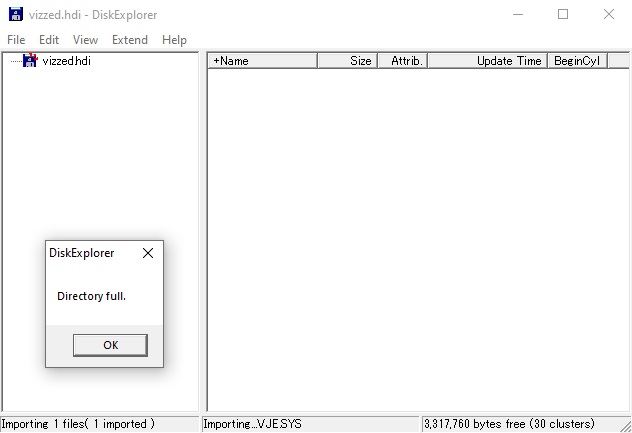Click the Importing VJE.SYS status pane
Image resolution: width=632 pixels, height=433 pixels.
tap(310, 424)
